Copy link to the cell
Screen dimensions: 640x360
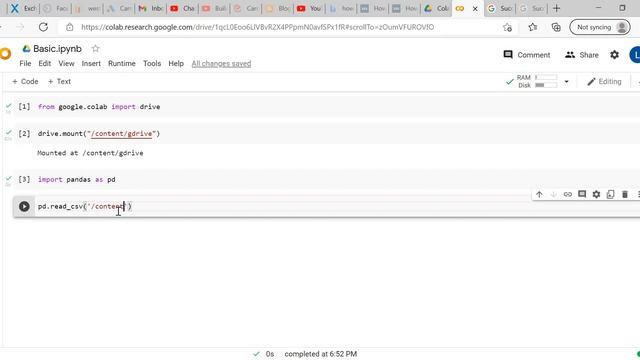coord(568,195)
